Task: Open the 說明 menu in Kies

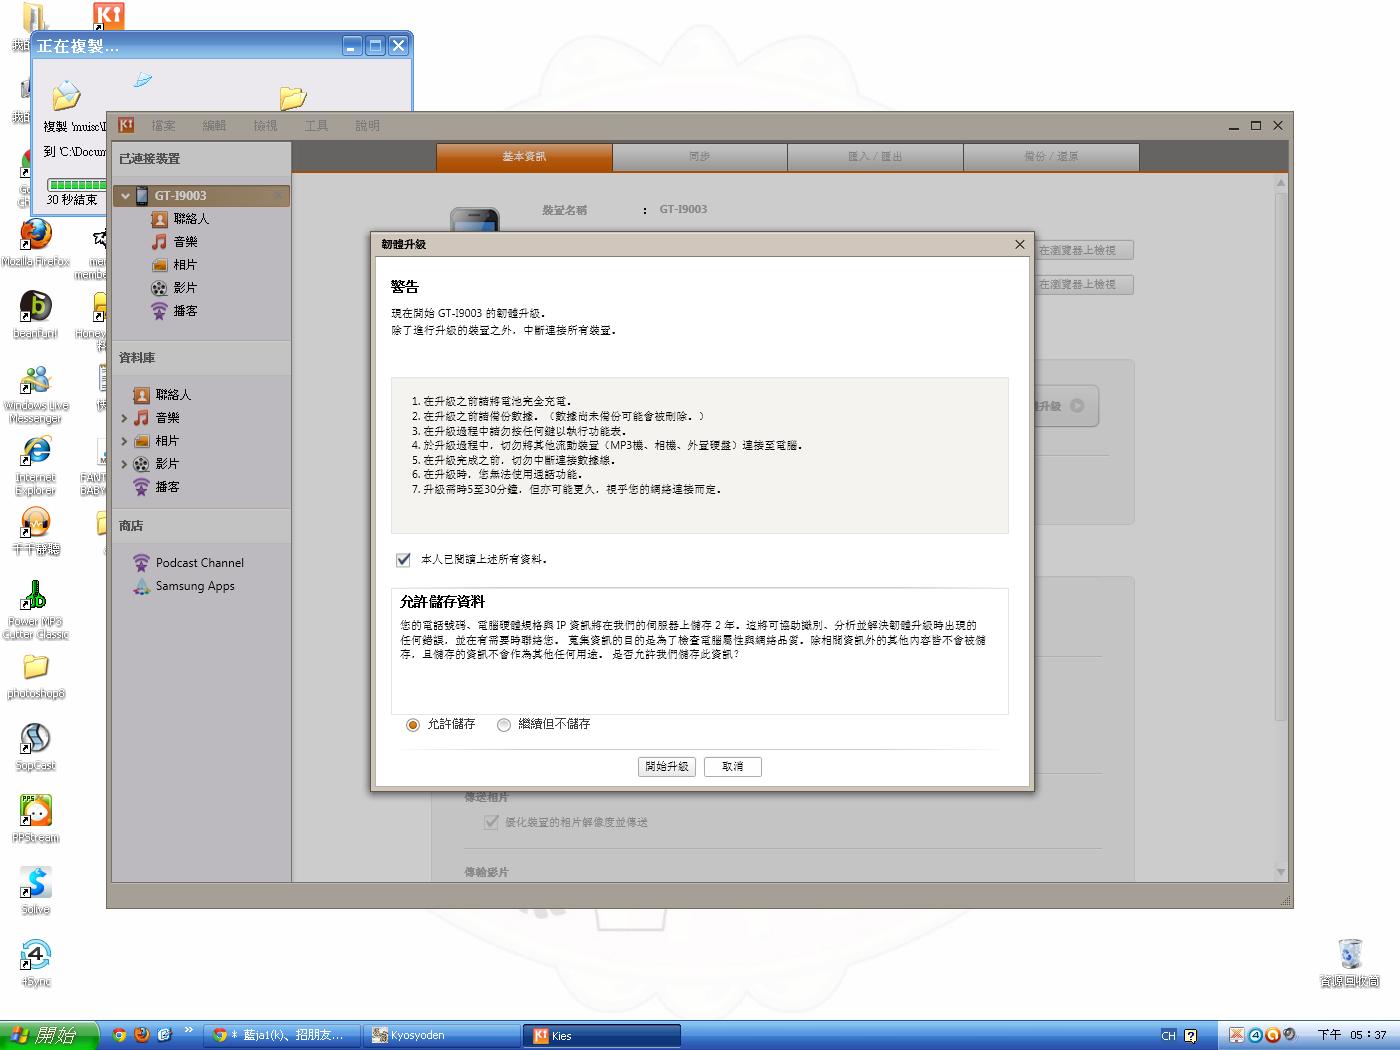Action: tap(367, 126)
